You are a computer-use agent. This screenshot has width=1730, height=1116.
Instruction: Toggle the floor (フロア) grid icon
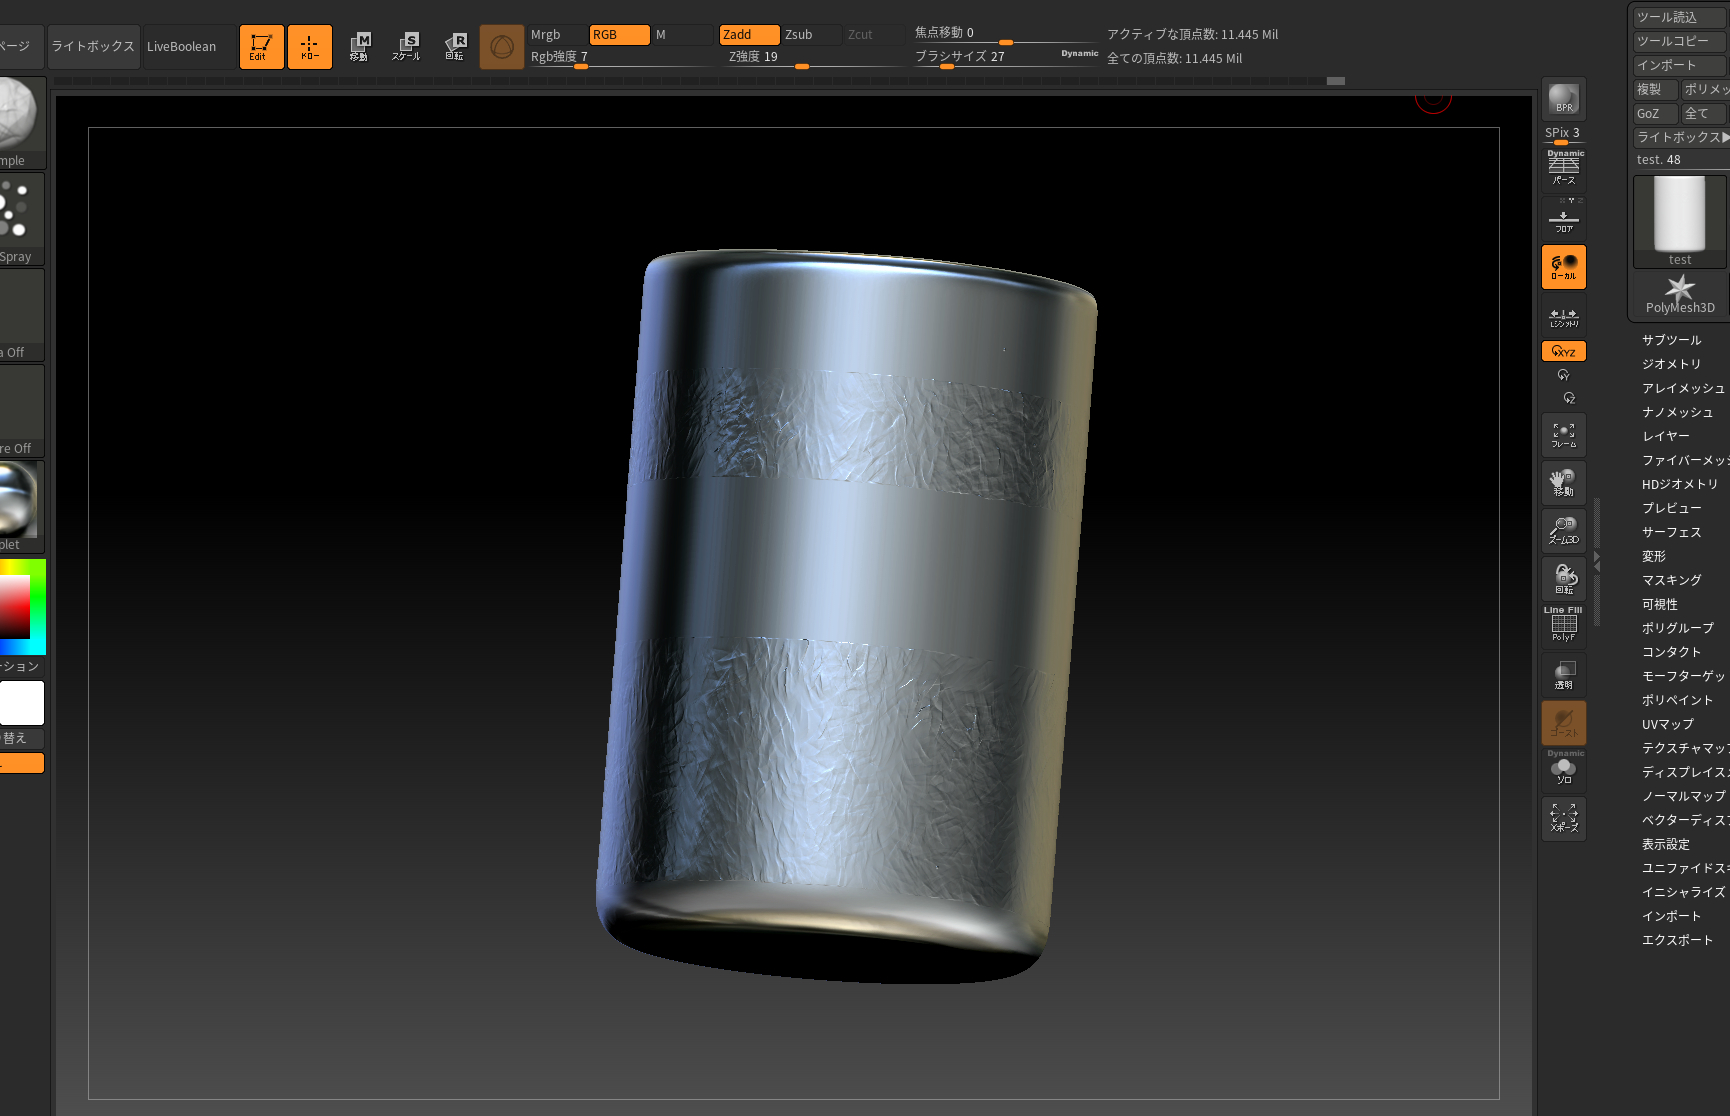point(1564,218)
